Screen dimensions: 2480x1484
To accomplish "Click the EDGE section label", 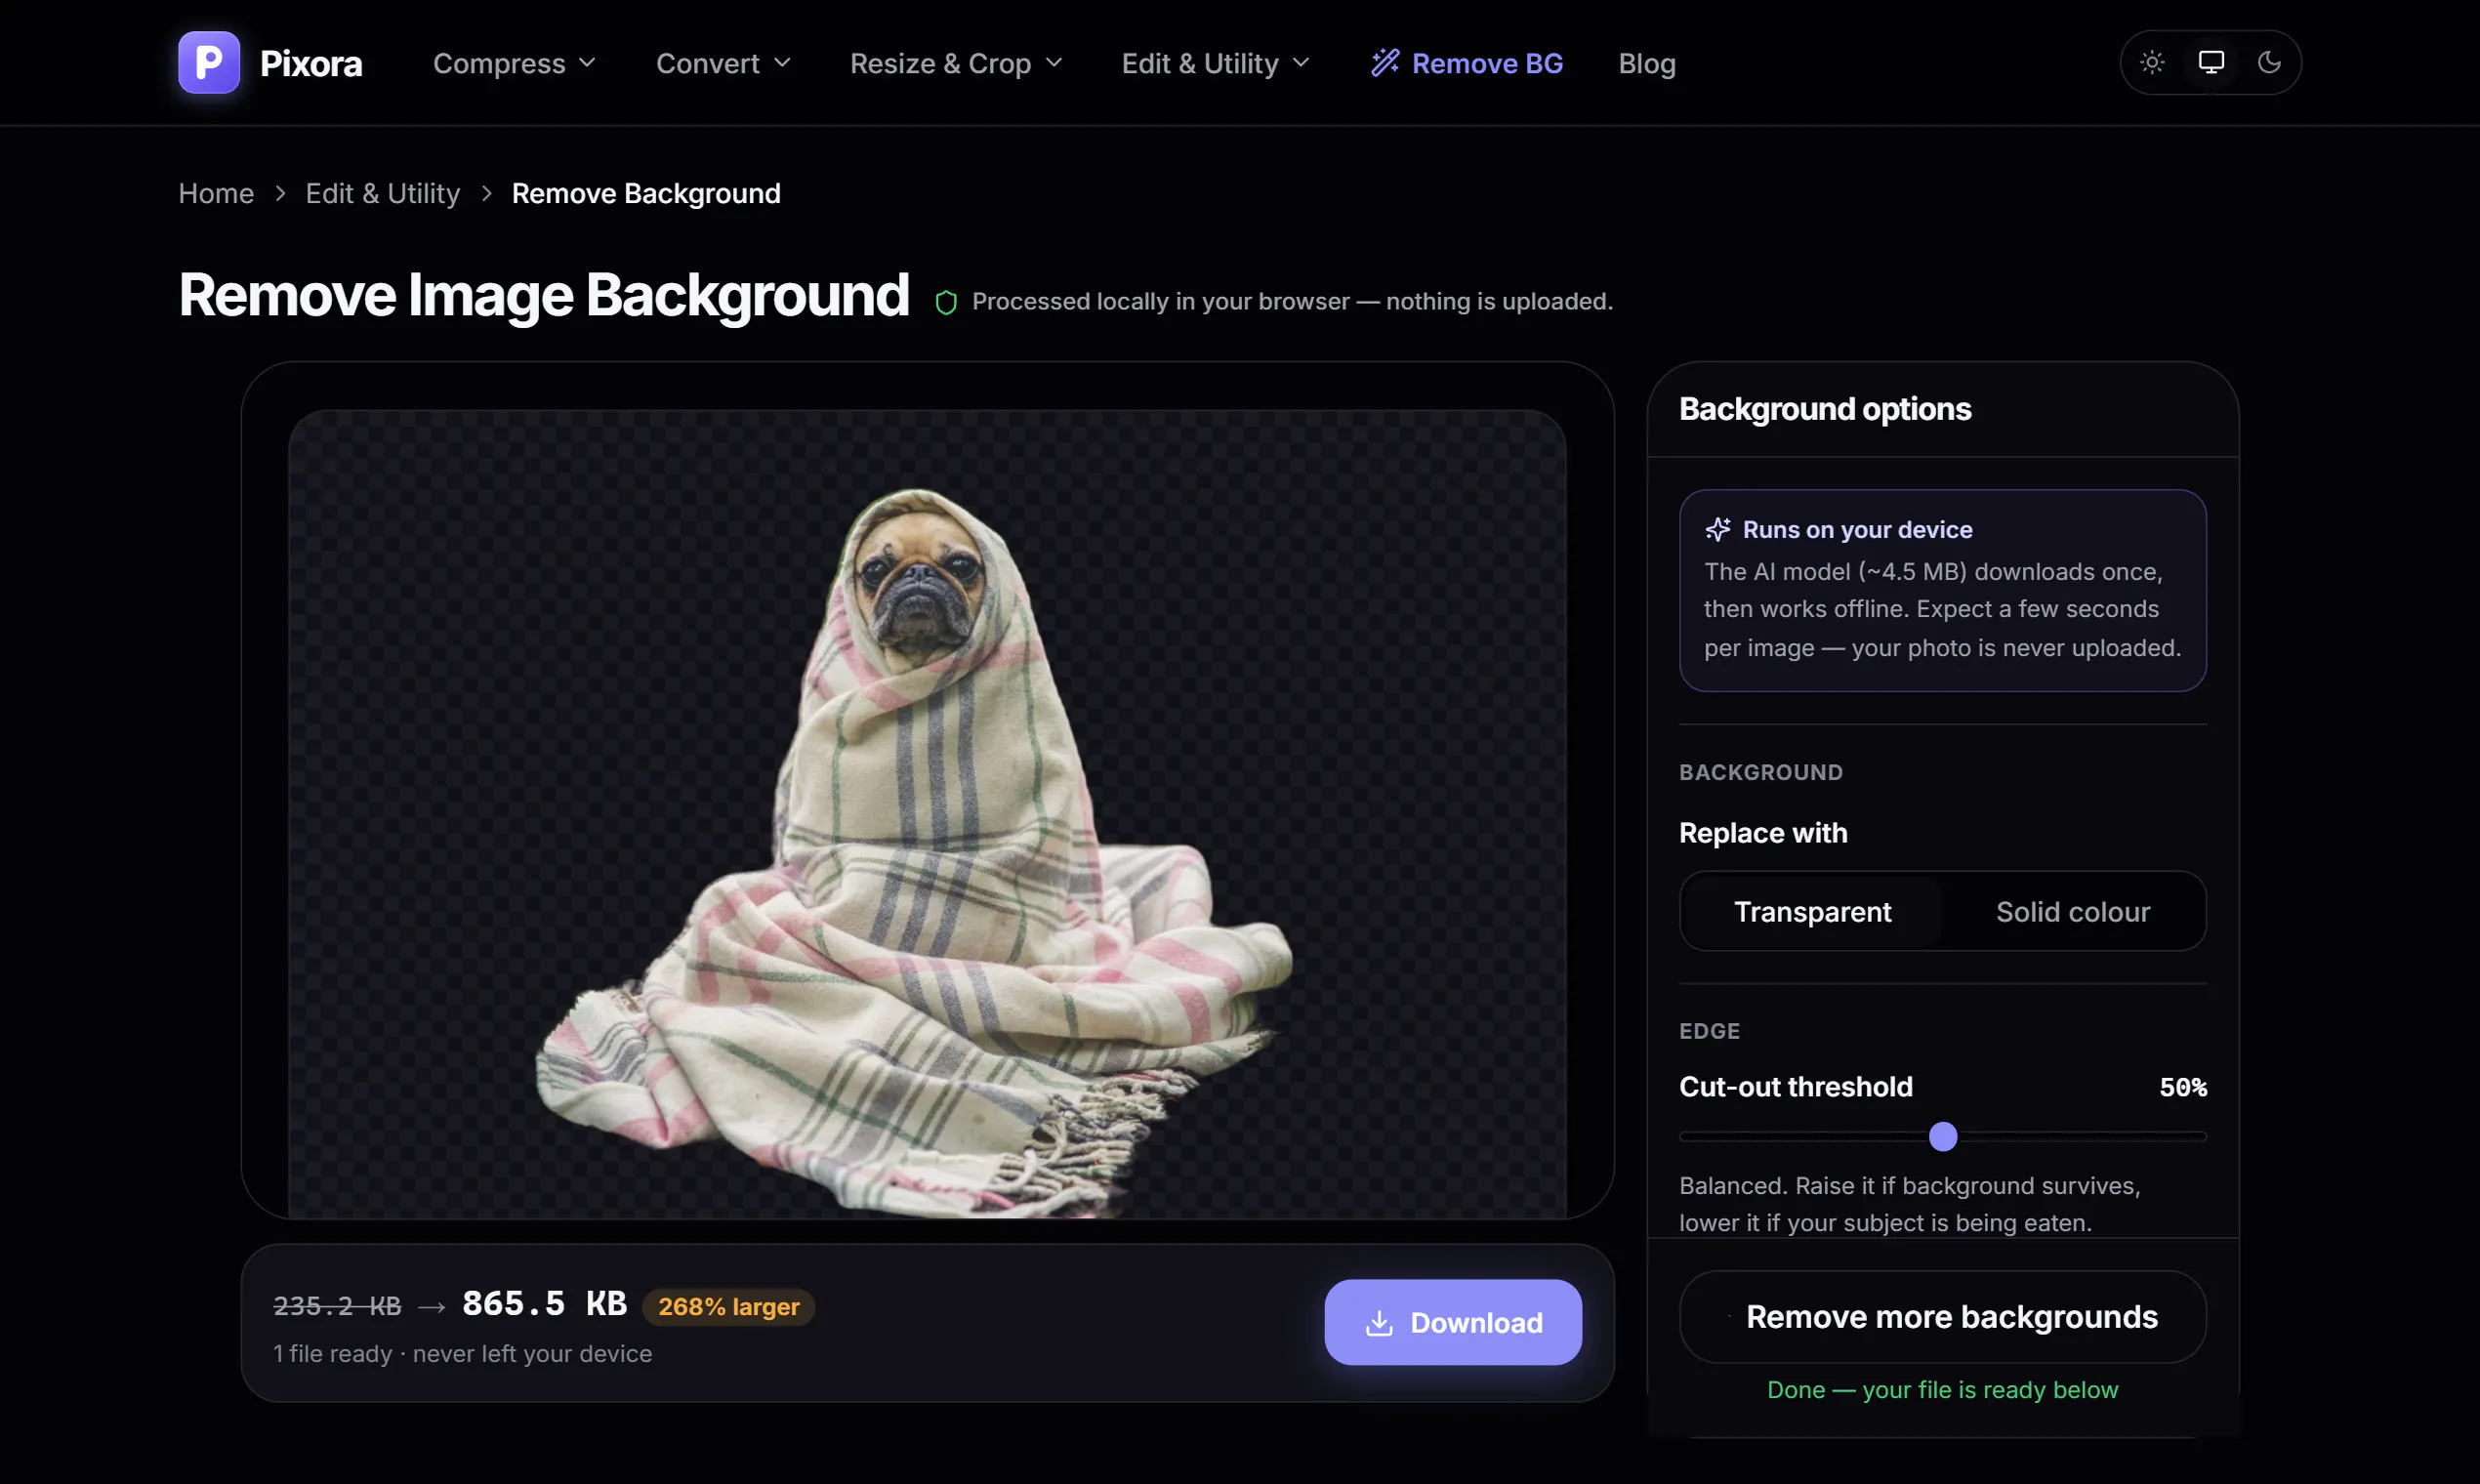I will pyautogui.click(x=1710, y=1031).
